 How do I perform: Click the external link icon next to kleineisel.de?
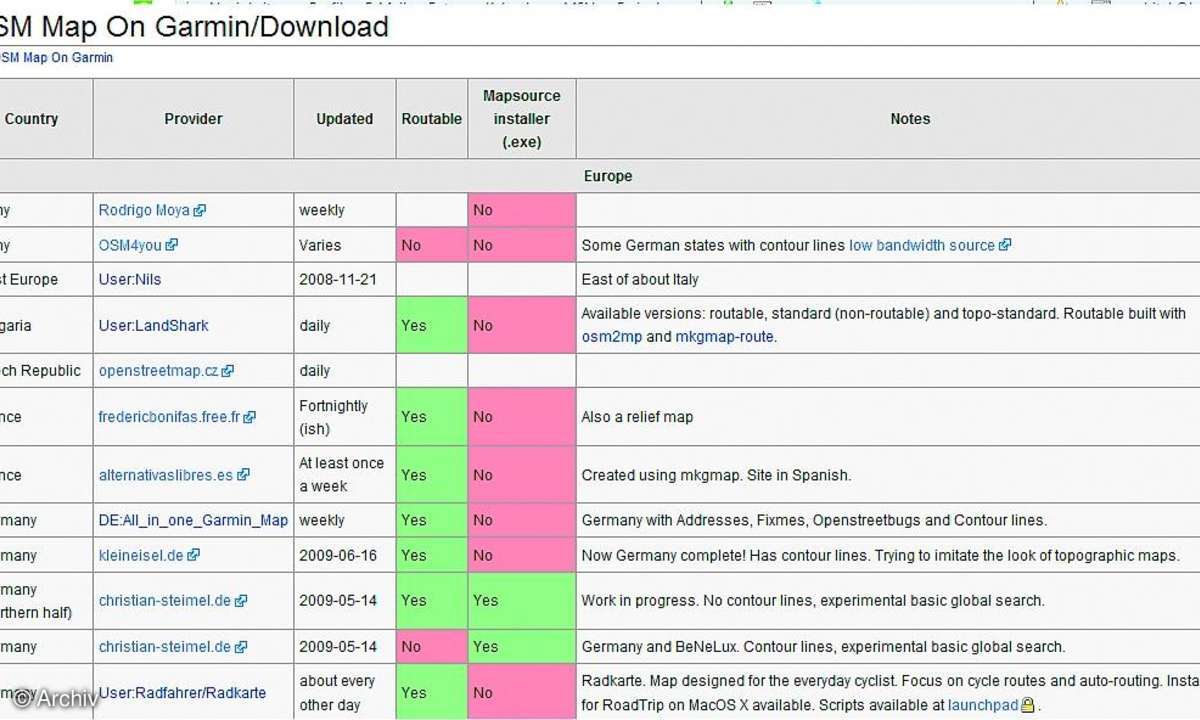coord(193,555)
